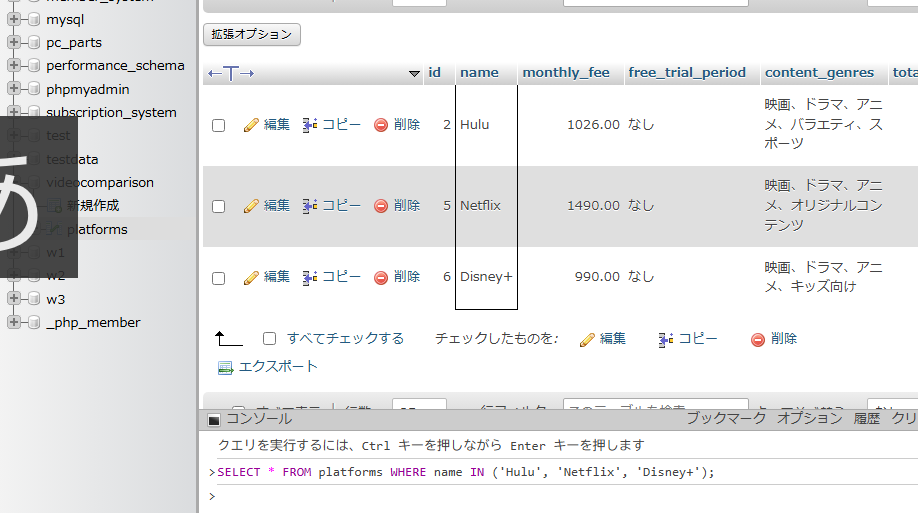Click the 拡張オプション button
The height and width of the screenshot is (513, 918).
(252, 34)
